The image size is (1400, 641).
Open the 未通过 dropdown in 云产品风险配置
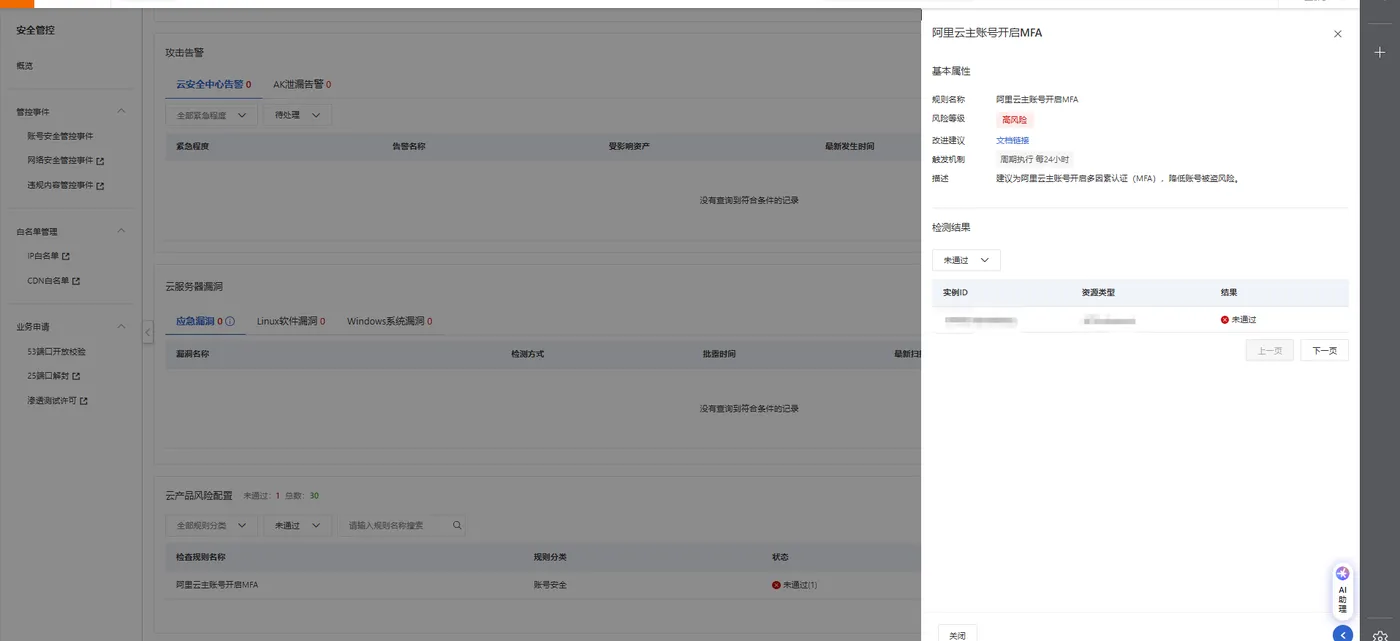click(x=297, y=525)
